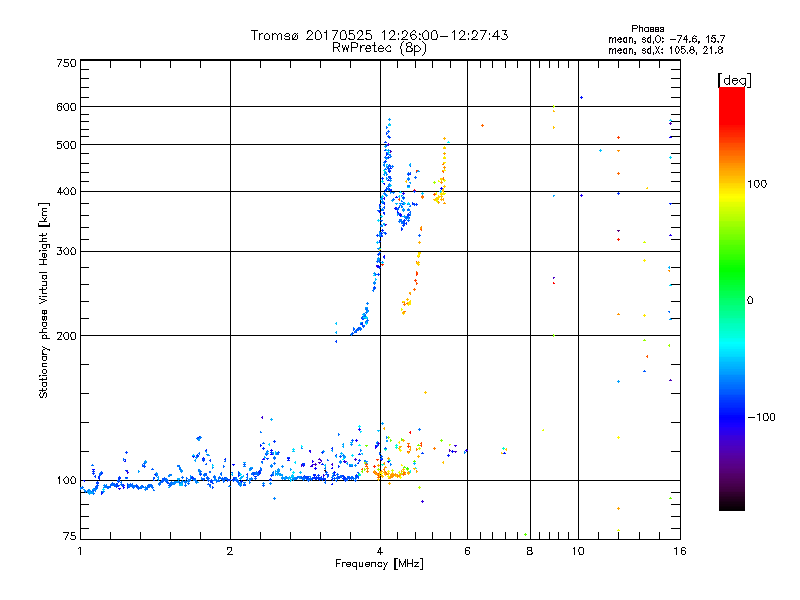Click the colorbar '-100' tick label

tap(761, 417)
